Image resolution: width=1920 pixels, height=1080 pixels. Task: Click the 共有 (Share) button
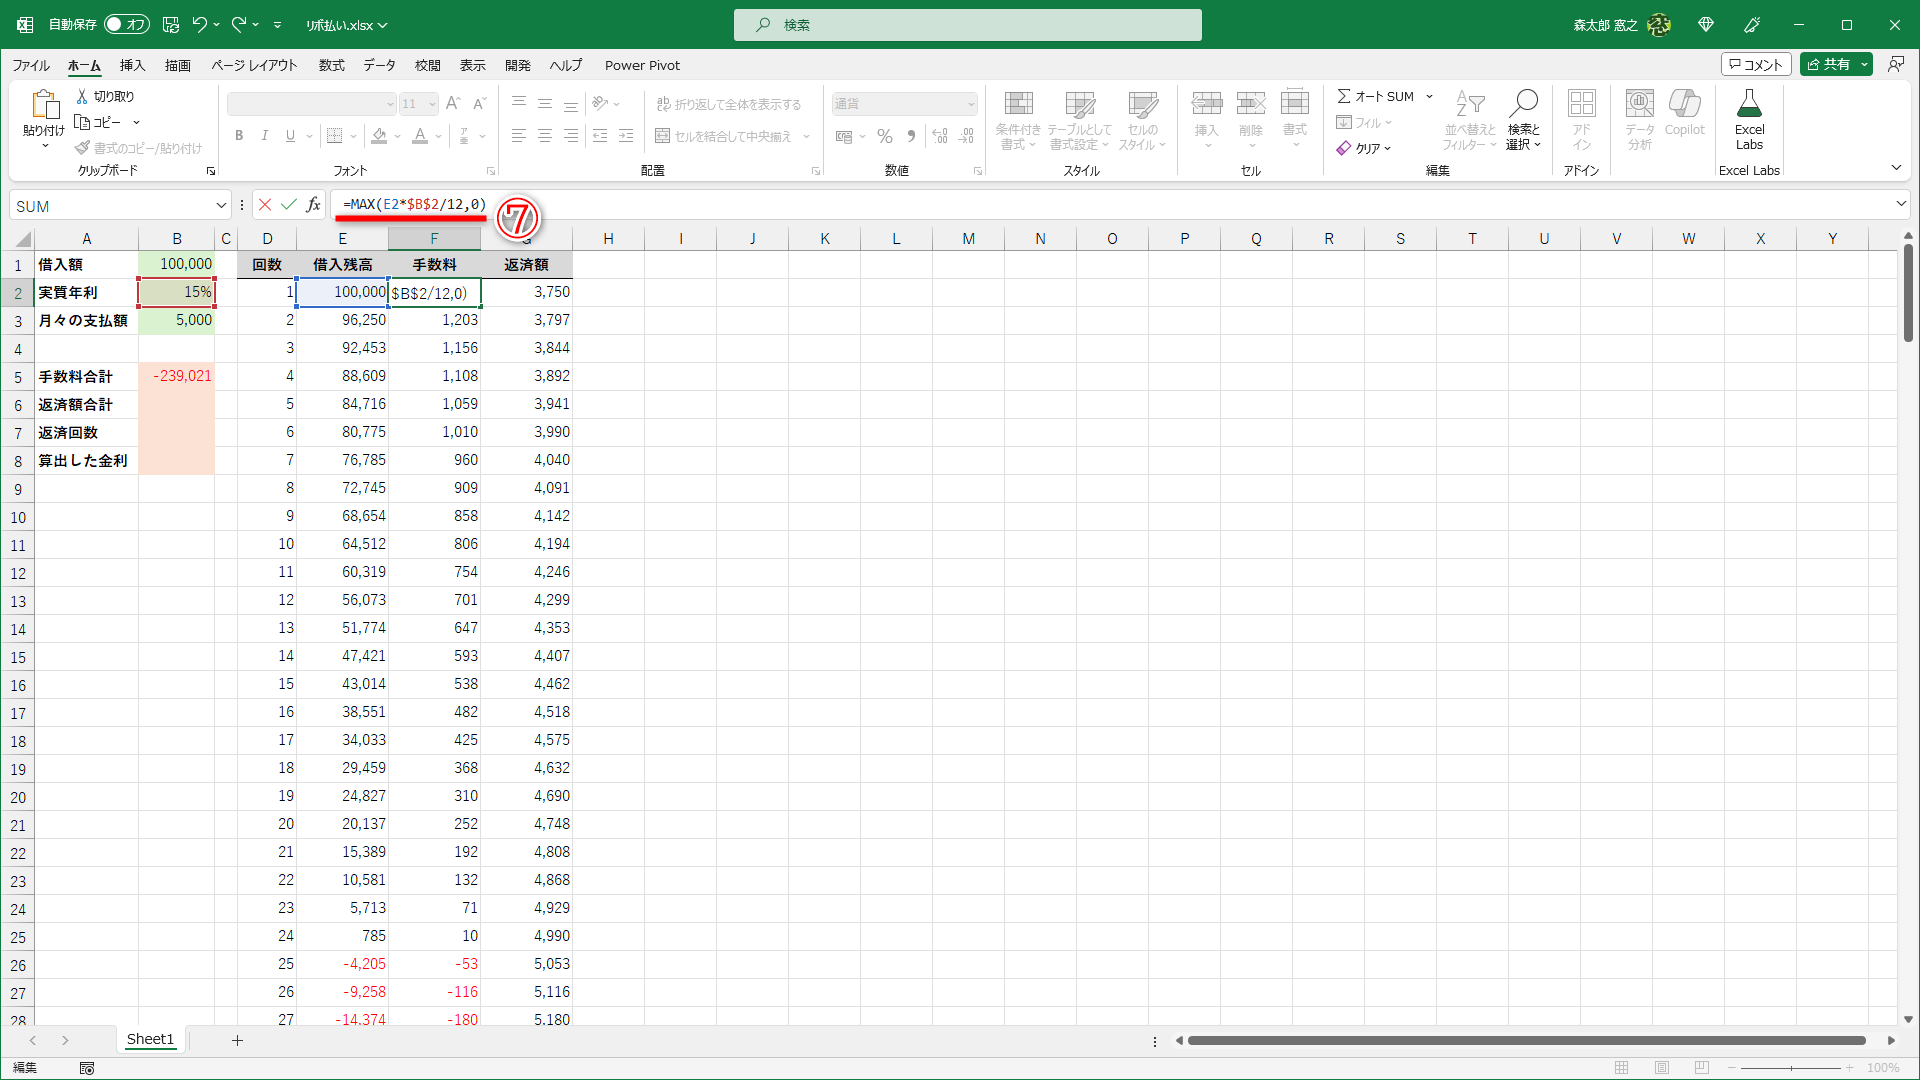pyautogui.click(x=1836, y=63)
